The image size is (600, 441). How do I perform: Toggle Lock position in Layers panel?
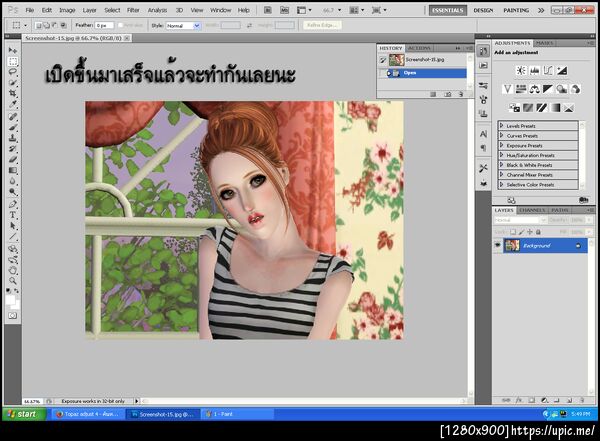point(530,232)
